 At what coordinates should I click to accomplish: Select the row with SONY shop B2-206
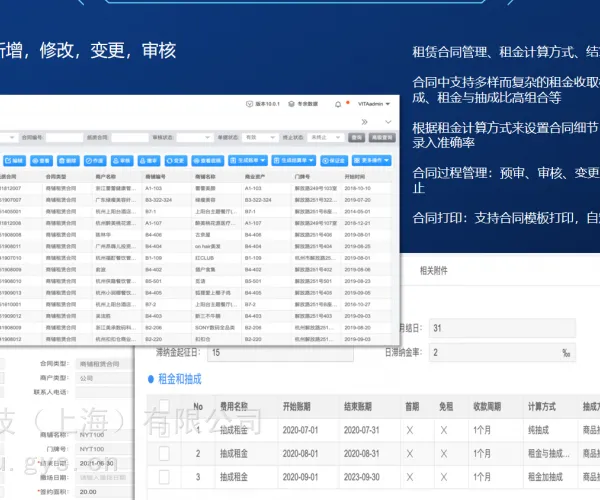(196, 327)
